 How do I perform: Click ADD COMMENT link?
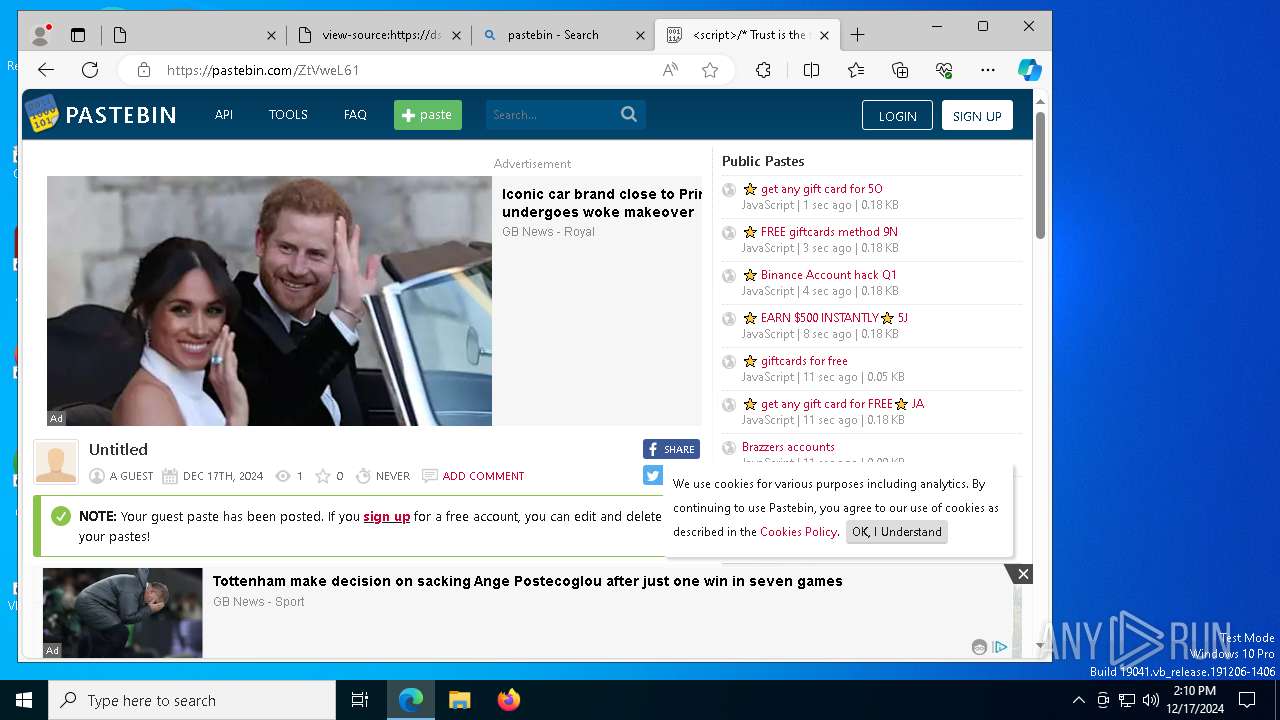[x=483, y=476]
